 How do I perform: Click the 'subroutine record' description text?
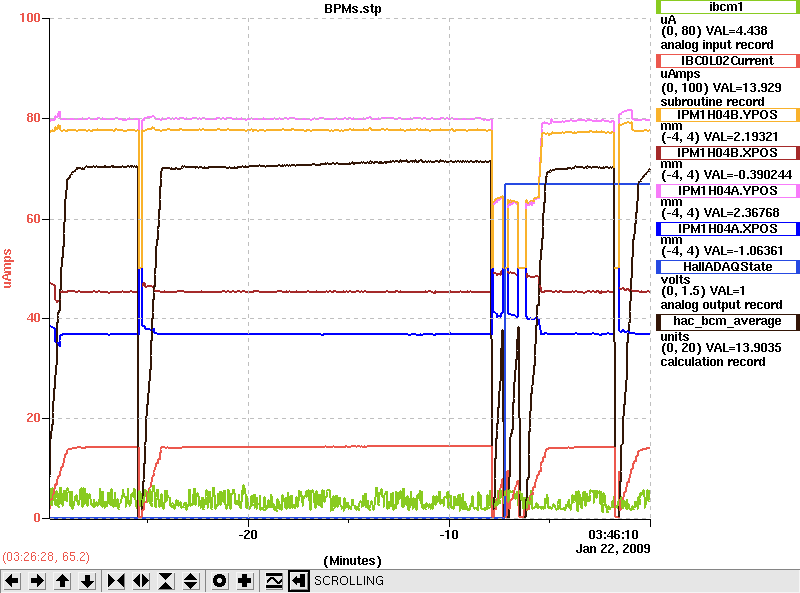click(x=712, y=102)
